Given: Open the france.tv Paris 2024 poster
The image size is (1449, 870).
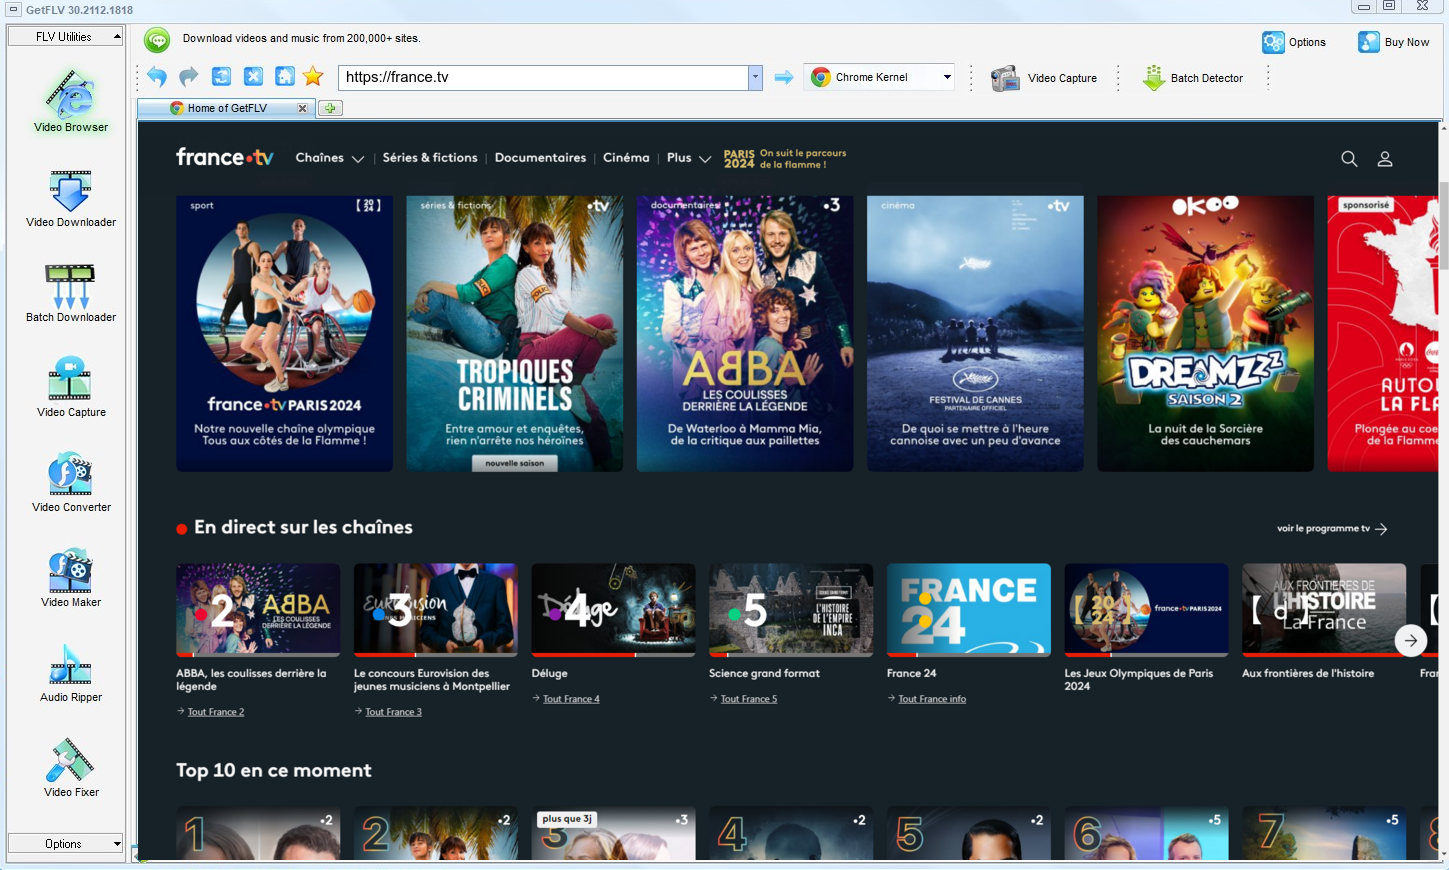Looking at the screenshot, I should (x=284, y=333).
